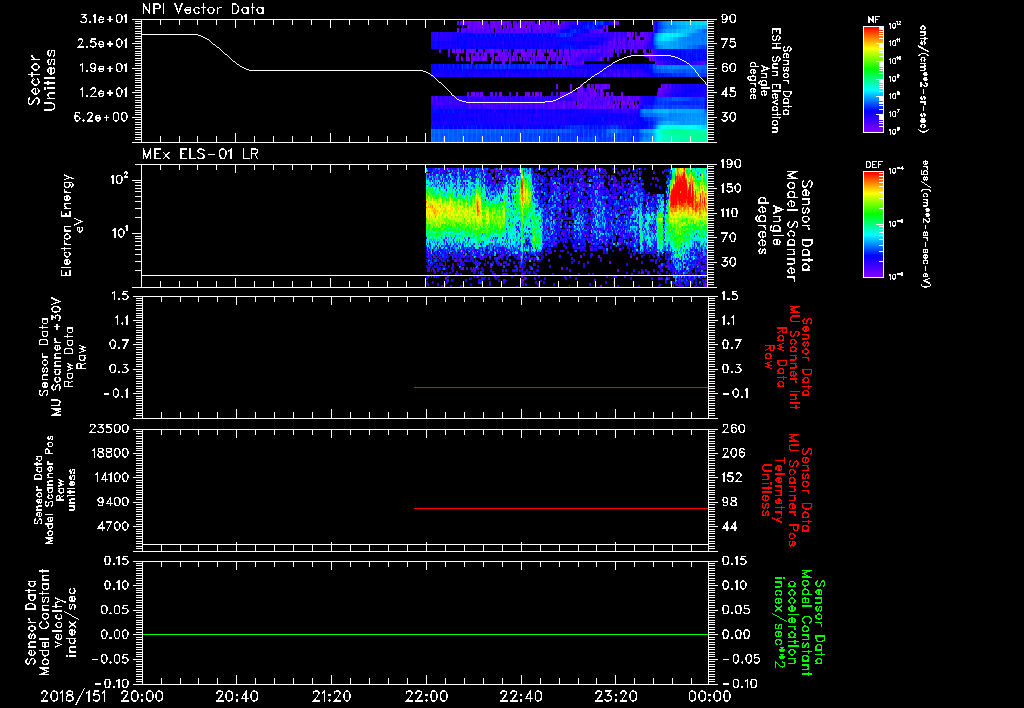1024x708 pixels.
Task: Click the 4700 scanner position tick label
Action: pos(113,526)
